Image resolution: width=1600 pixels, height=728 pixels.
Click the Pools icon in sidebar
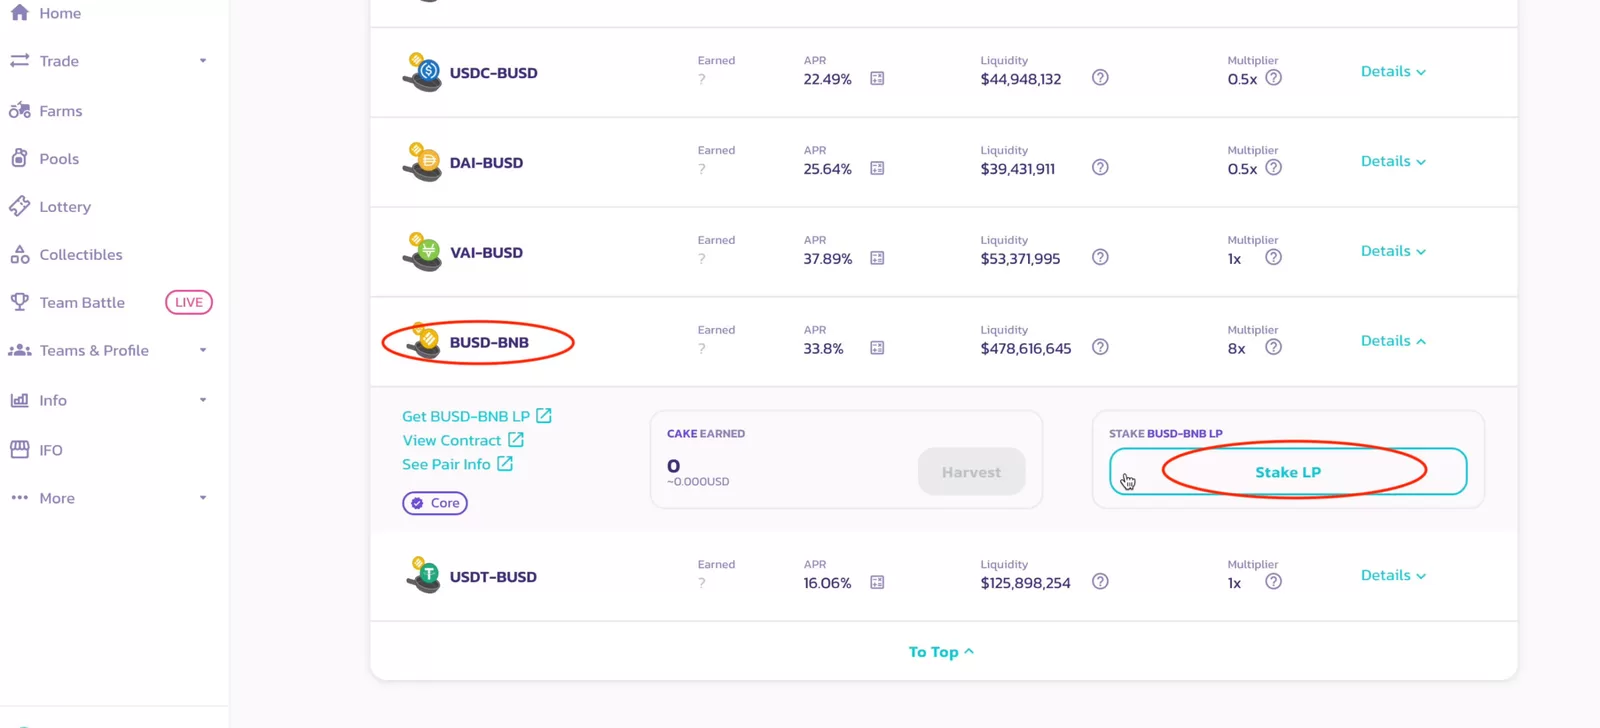click(x=19, y=158)
